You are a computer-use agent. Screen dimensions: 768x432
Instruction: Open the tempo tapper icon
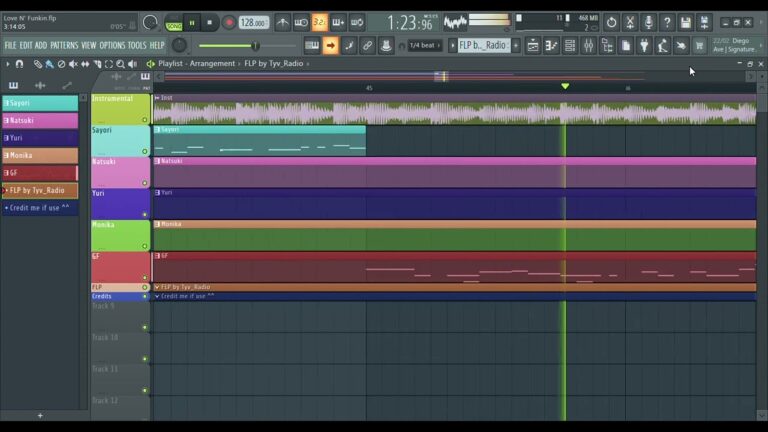click(x=663, y=46)
